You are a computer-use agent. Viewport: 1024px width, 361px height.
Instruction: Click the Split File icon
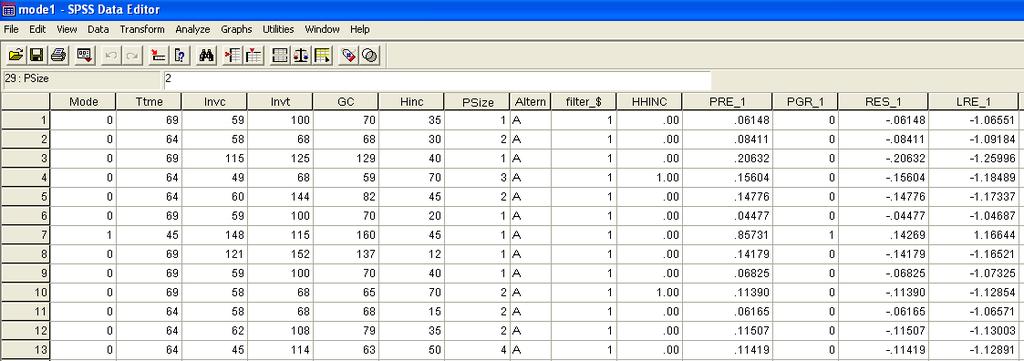pyautogui.click(x=280, y=55)
